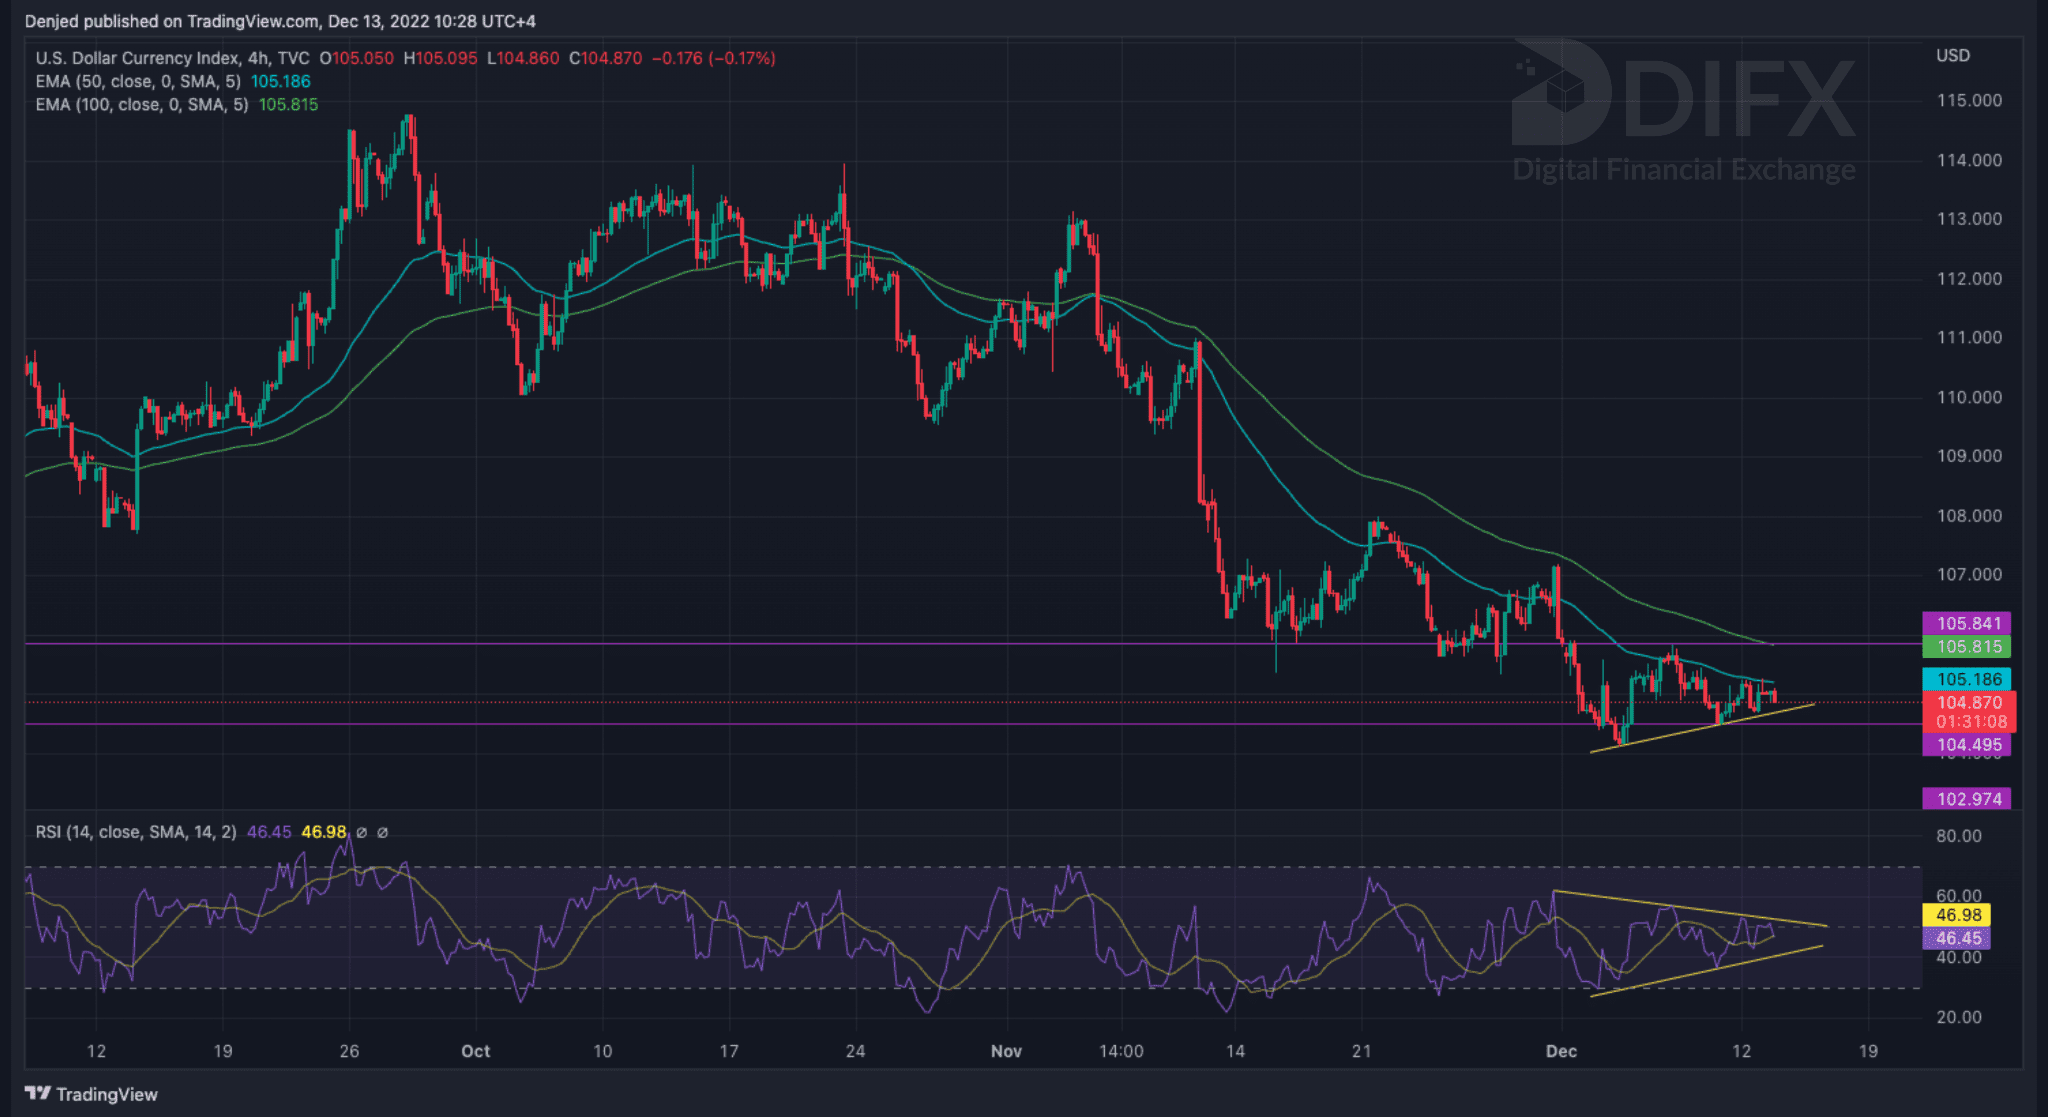Image resolution: width=2048 pixels, height=1117 pixels.
Task: Select the teal 105.186 EMA price label
Action: [1967, 679]
